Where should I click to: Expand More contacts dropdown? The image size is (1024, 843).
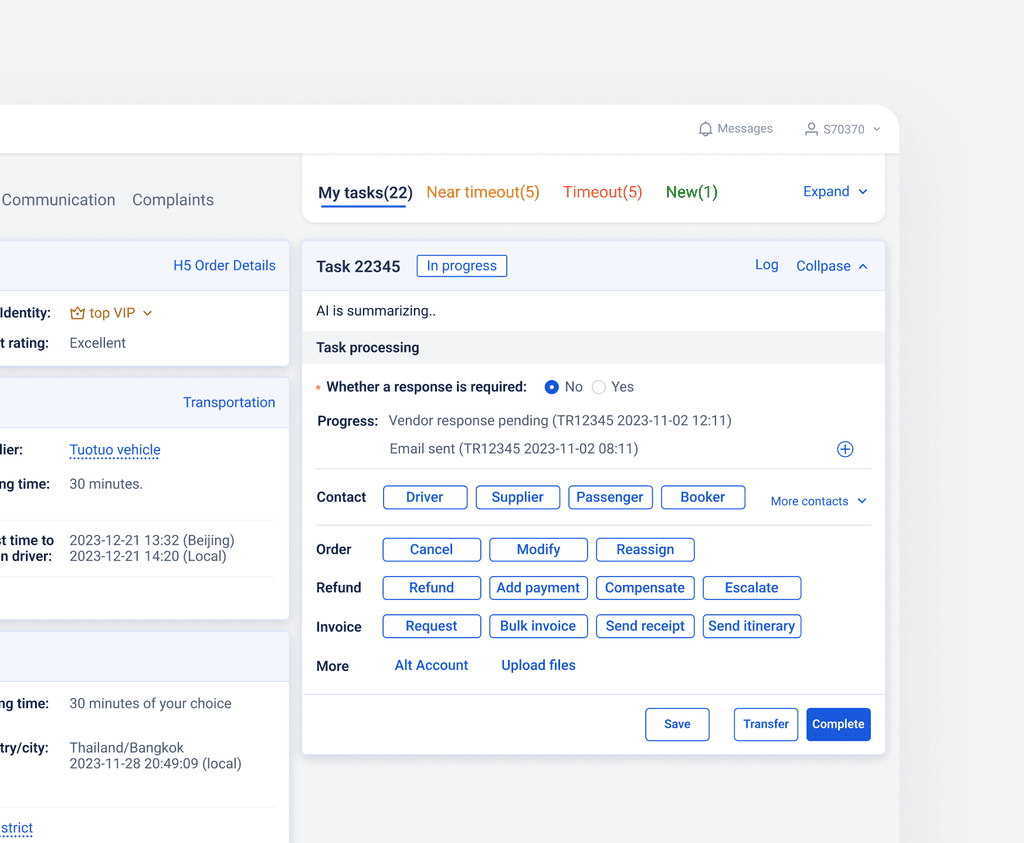point(818,501)
